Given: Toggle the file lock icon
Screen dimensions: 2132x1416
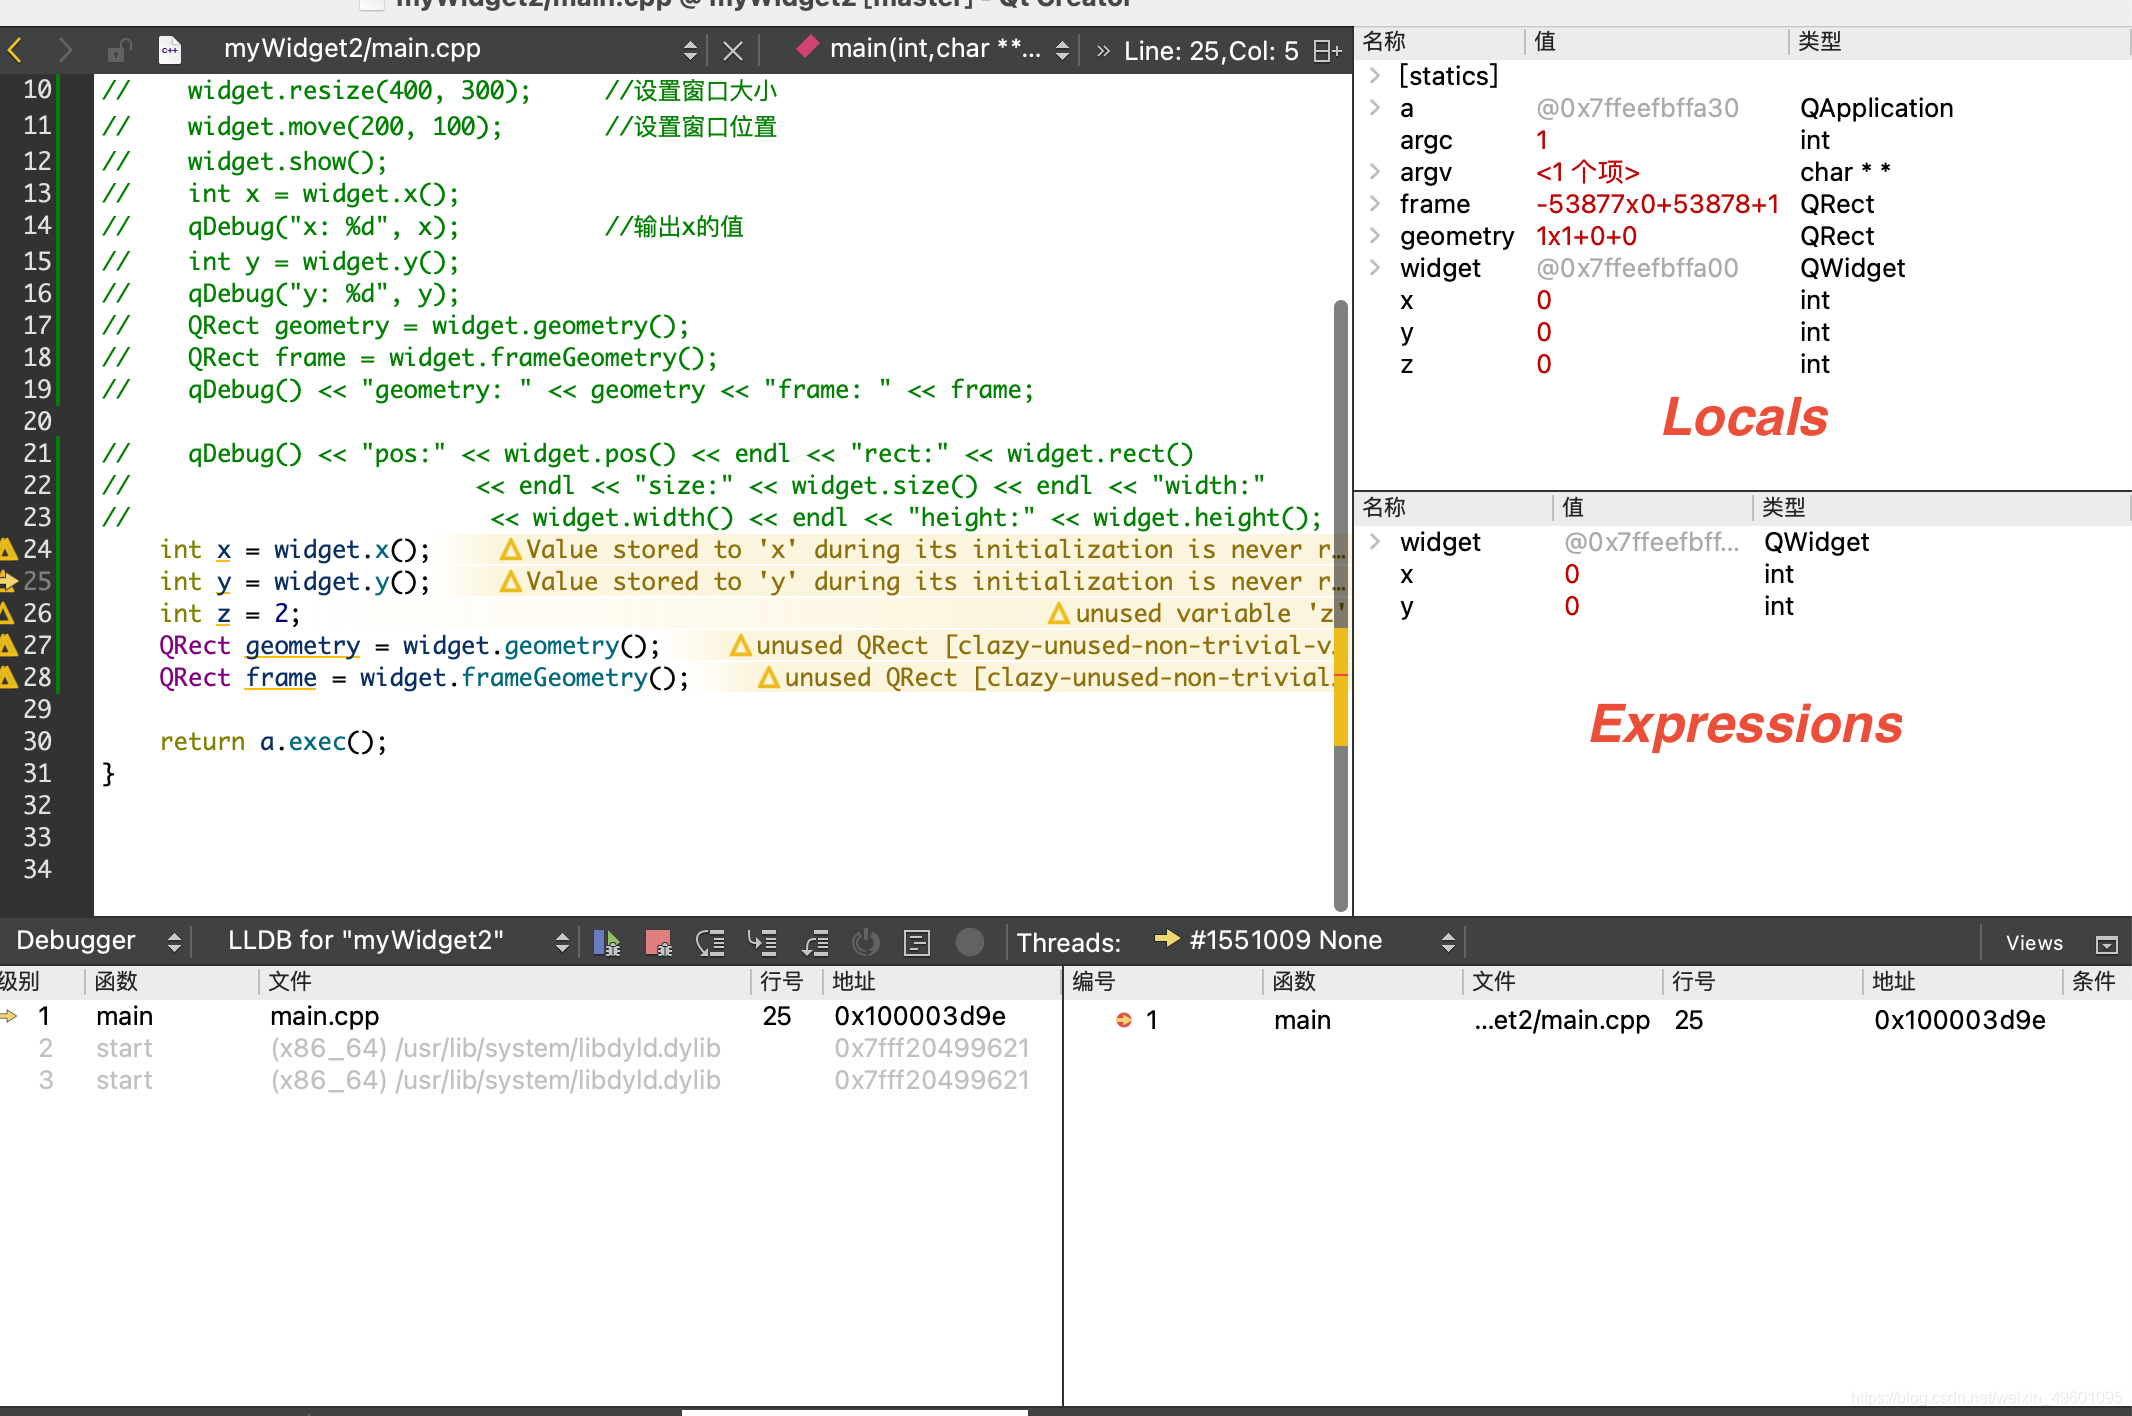Looking at the screenshot, I should tap(119, 50).
